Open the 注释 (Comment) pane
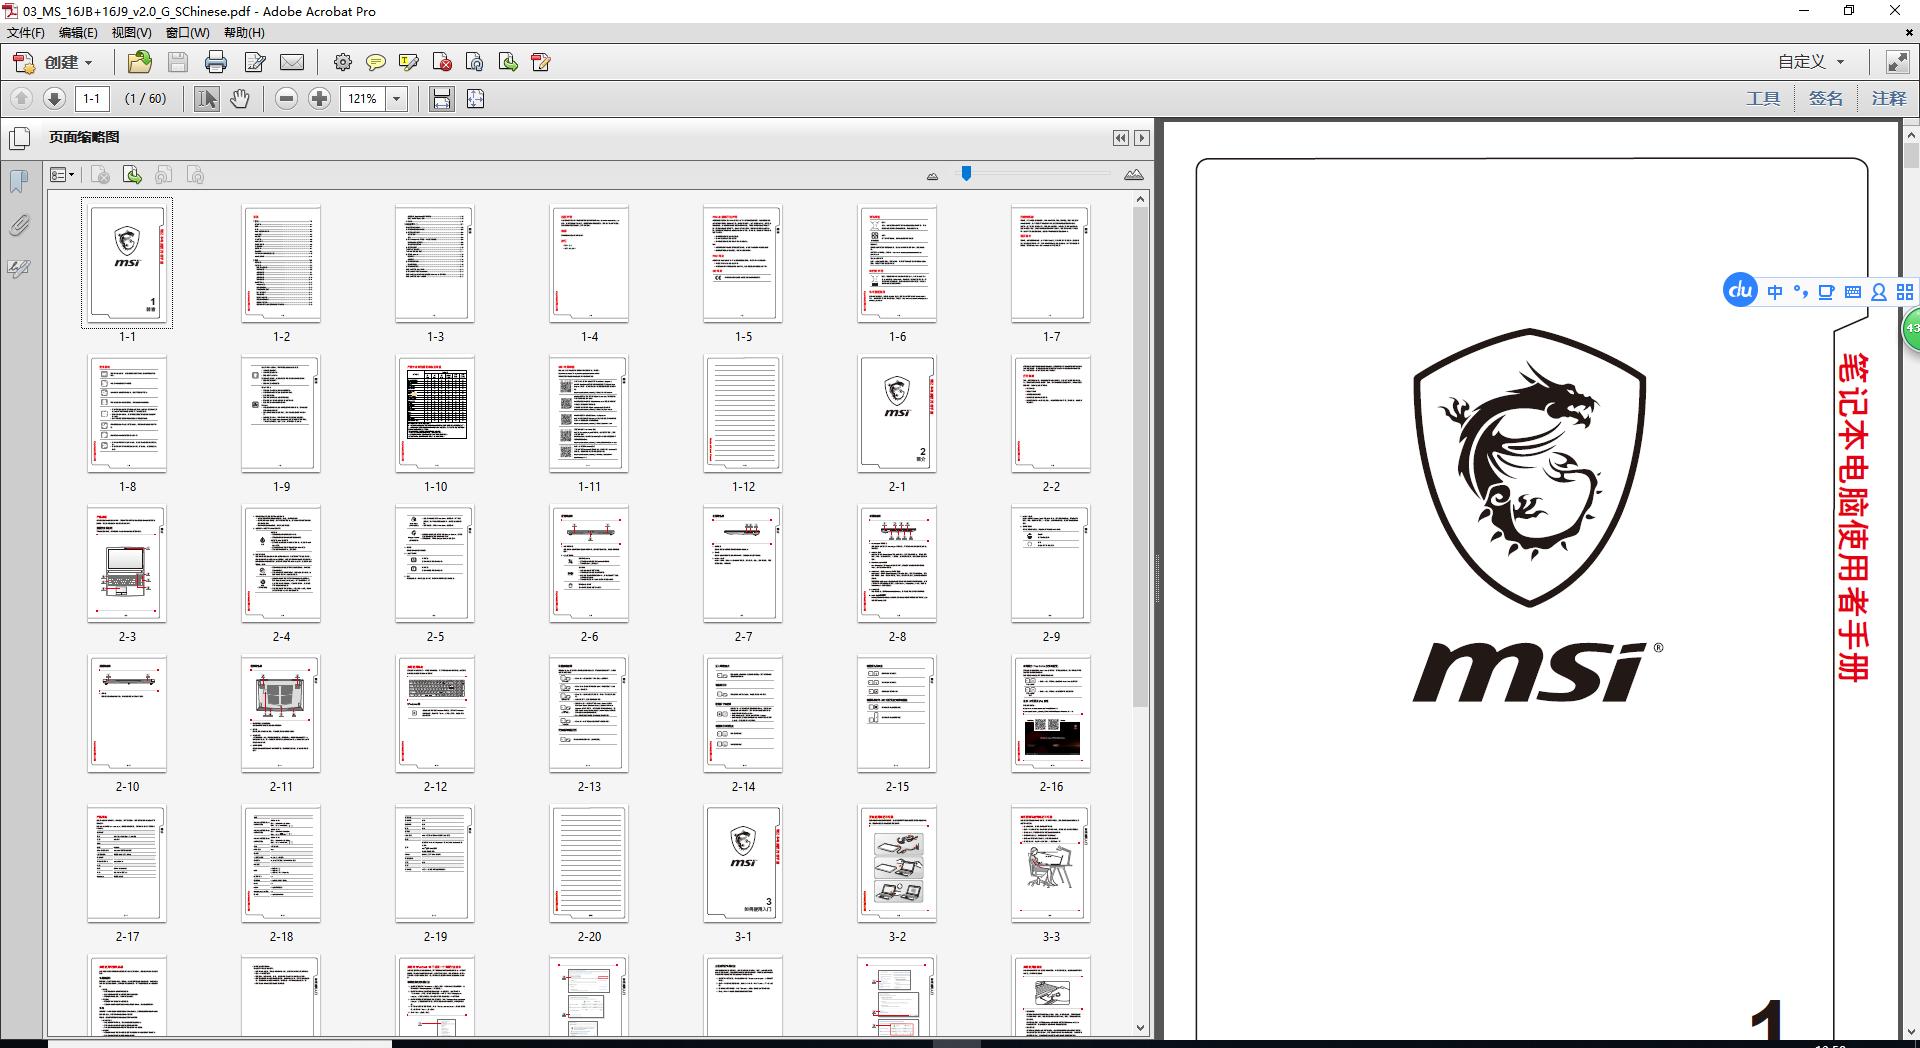 (1888, 98)
